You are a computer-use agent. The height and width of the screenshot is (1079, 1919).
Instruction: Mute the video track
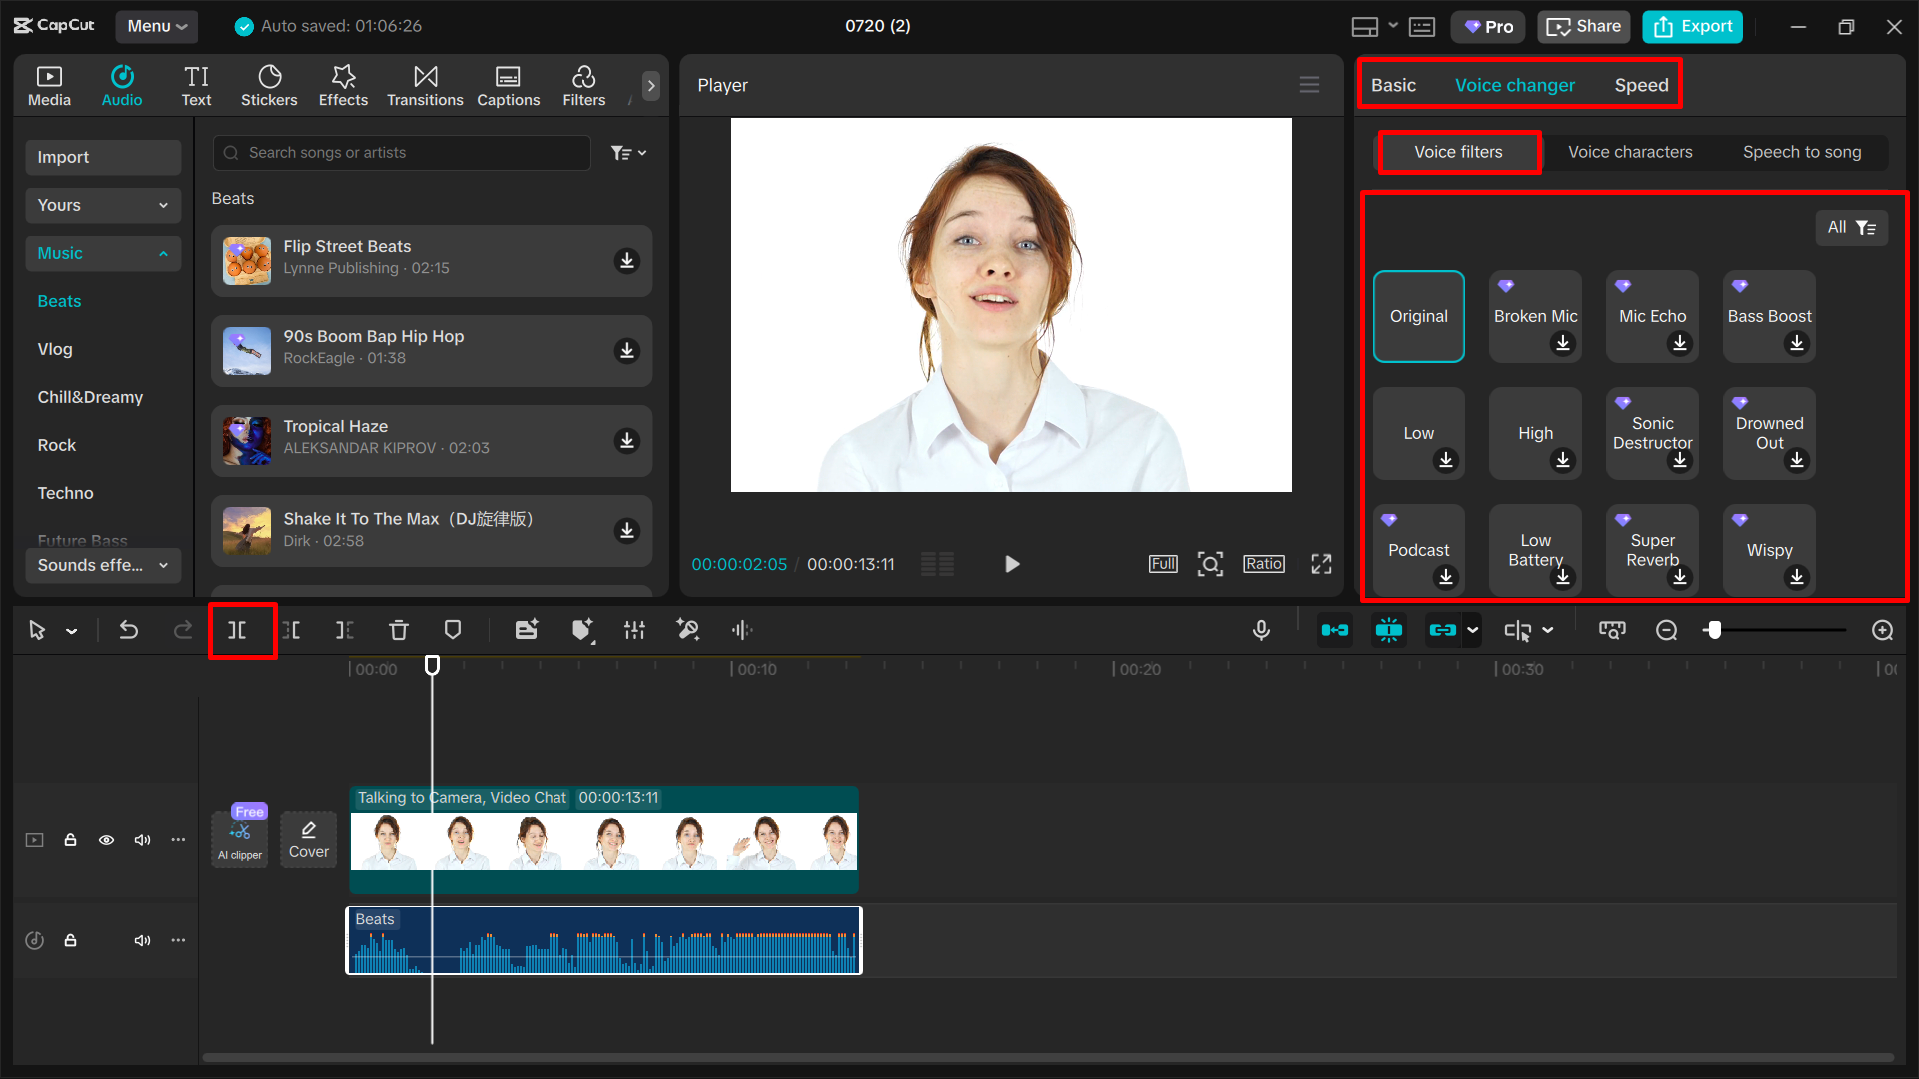click(142, 840)
